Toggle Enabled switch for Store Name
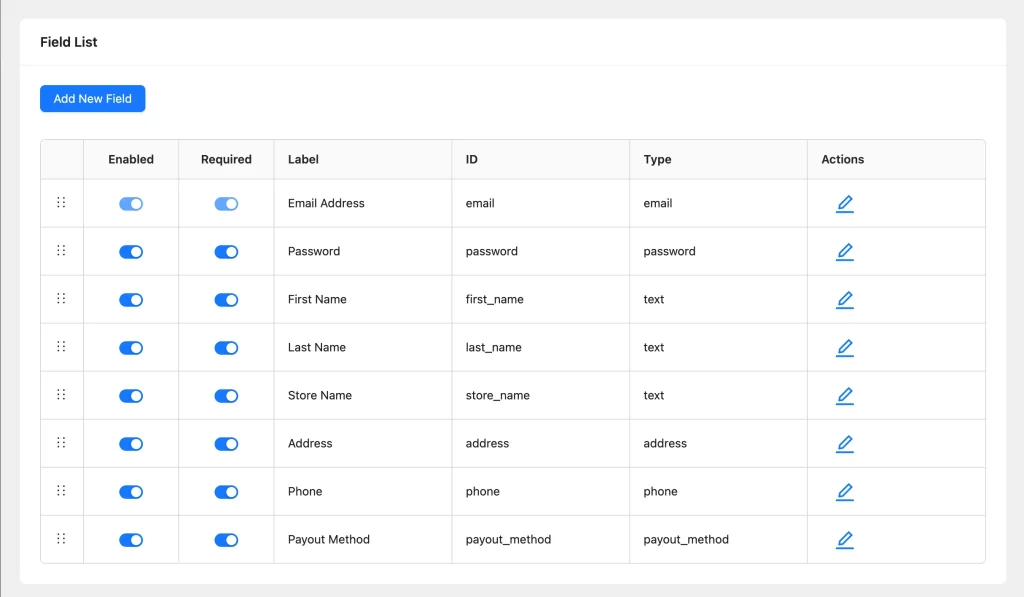Image resolution: width=1024 pixels, height=597 pixels. [131, 396]
